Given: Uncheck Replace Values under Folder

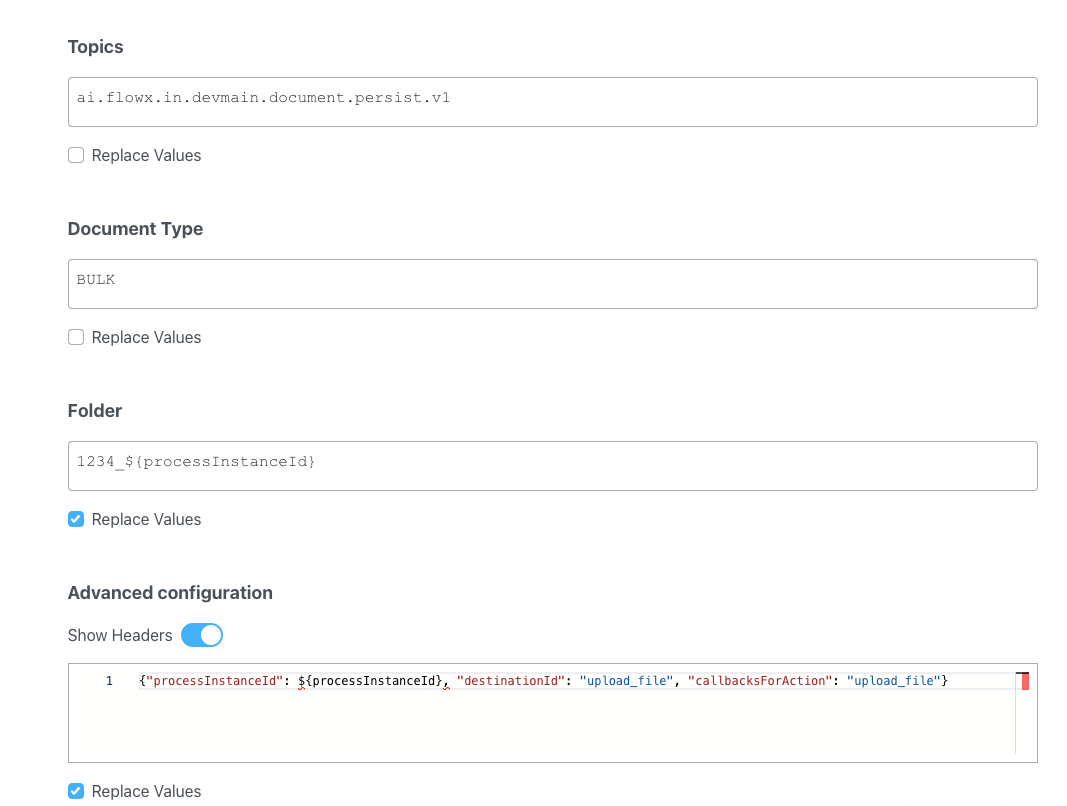Looking at the screenshot, I should 76,519.
